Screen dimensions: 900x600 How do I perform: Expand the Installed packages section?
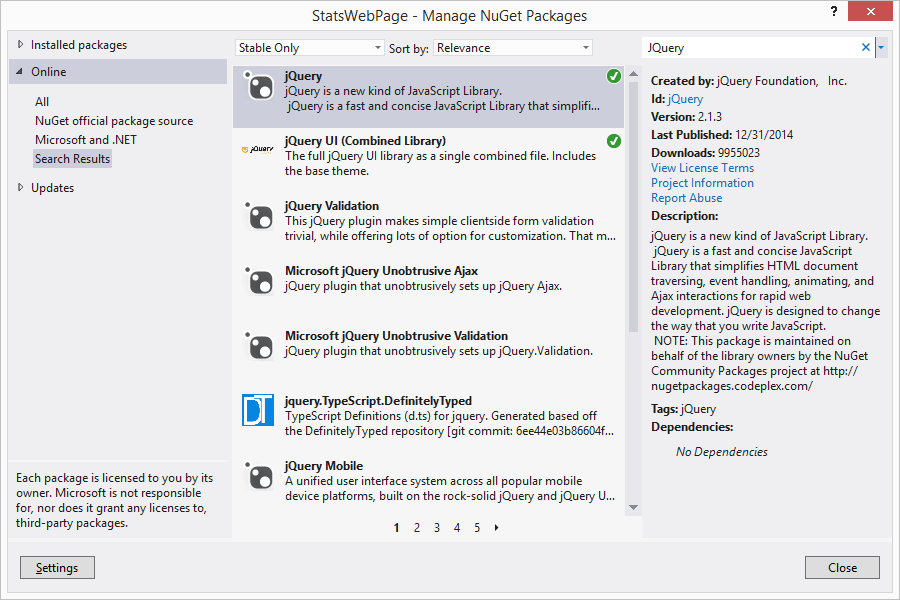[21, 45]
